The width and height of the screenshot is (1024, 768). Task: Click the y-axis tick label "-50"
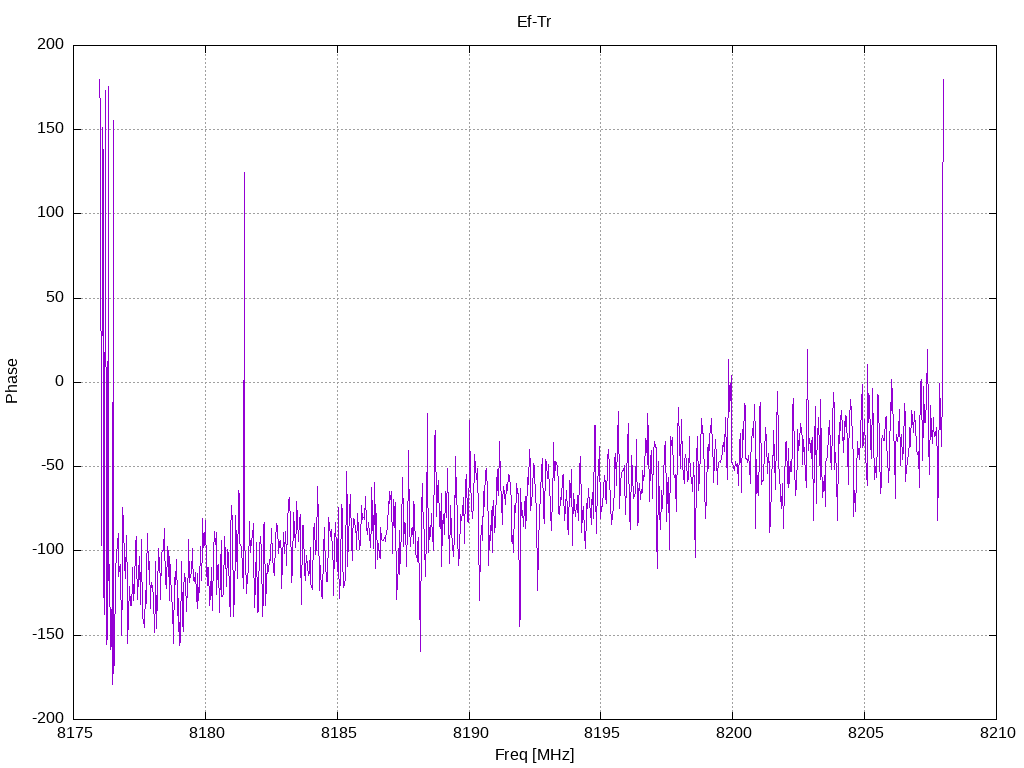[x=53, y=466]
